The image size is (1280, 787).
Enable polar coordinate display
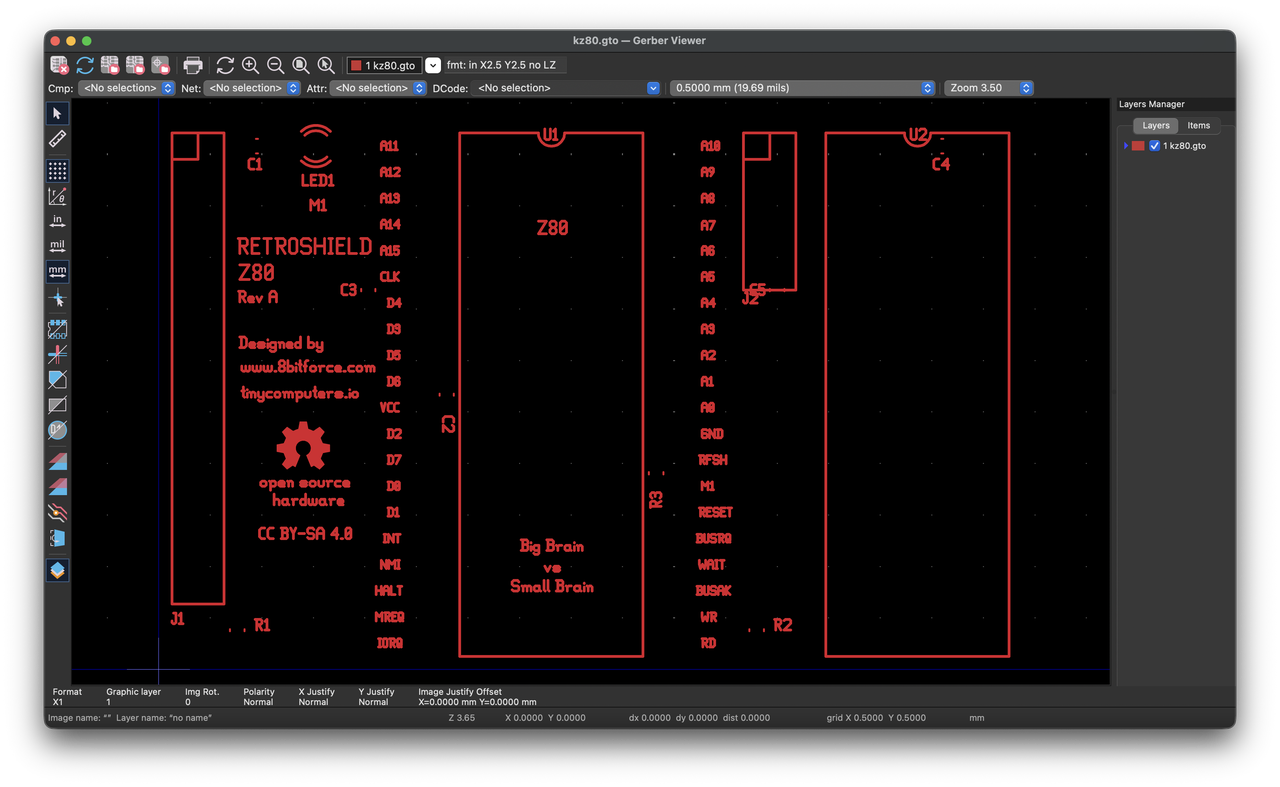click(x=57, y=195)
